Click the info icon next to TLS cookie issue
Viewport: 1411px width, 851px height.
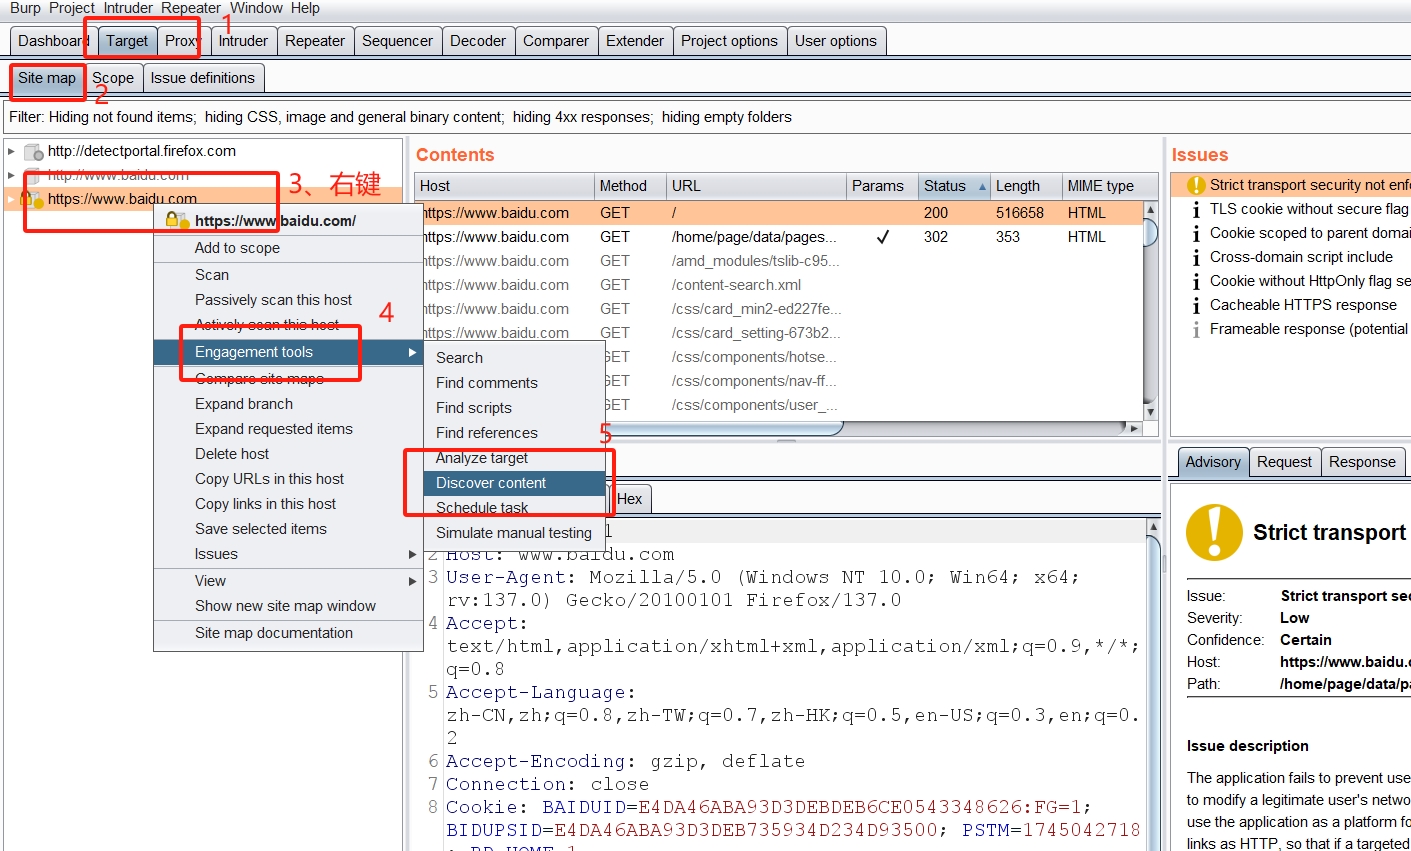pos(1196,209)
